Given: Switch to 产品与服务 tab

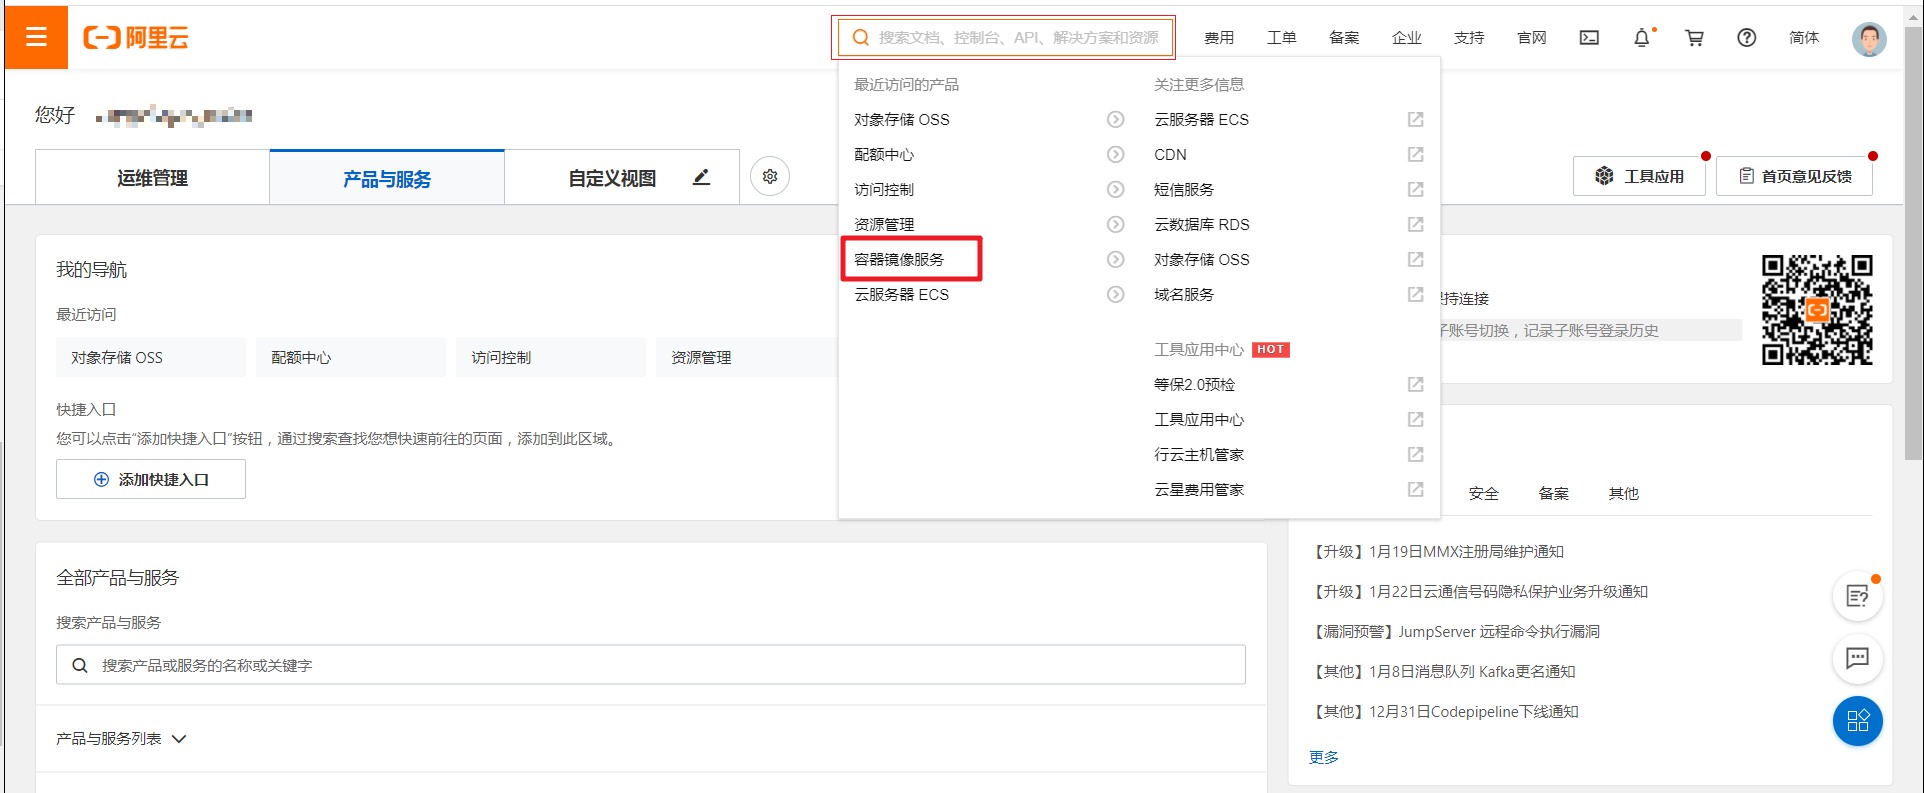Looking at the screenshot, I should click(387, 178).
